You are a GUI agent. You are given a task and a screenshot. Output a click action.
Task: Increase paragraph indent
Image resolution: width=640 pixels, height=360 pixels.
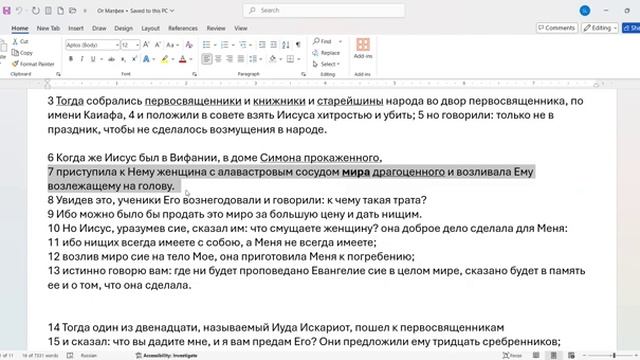pyautogui.click(x=273, y=44)
